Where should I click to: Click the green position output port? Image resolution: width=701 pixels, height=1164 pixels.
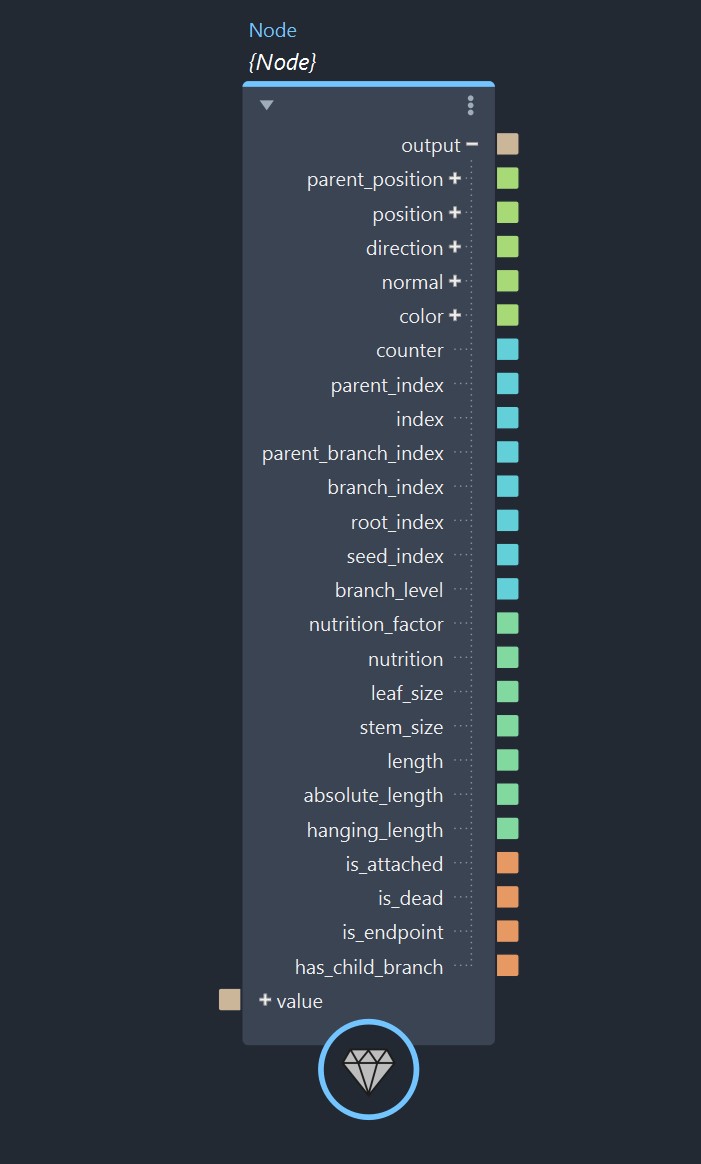pyautogui.click(x=508, y=213)
